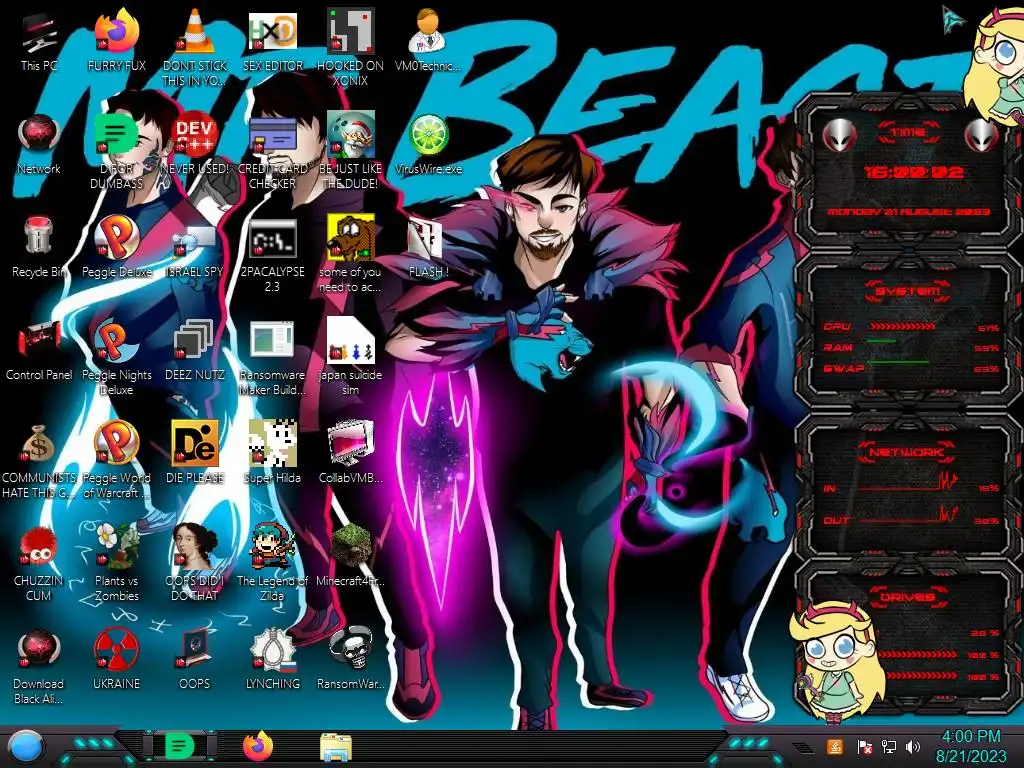Screen dimensions: 1024x768
Task: Open the red flag Action Center tray icon
Action: pyautogui.click(x=864, y=746)
